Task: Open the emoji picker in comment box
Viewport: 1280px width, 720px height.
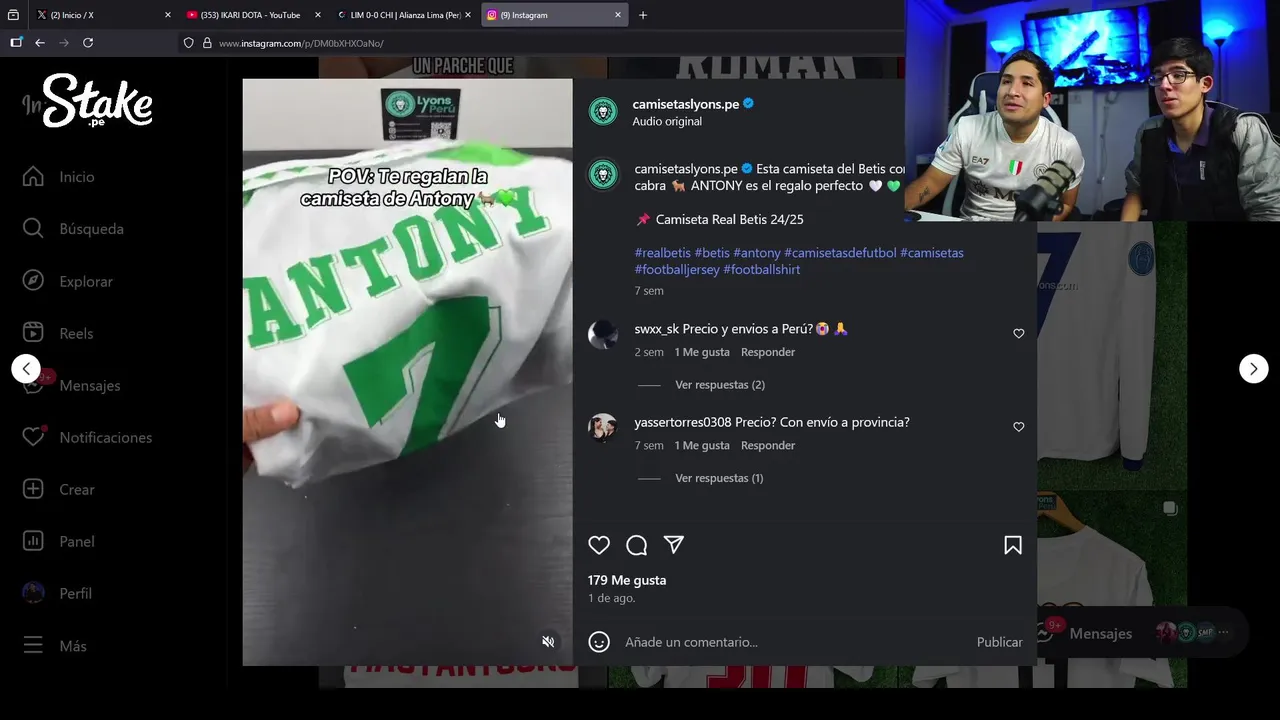Action: (599, 642)
